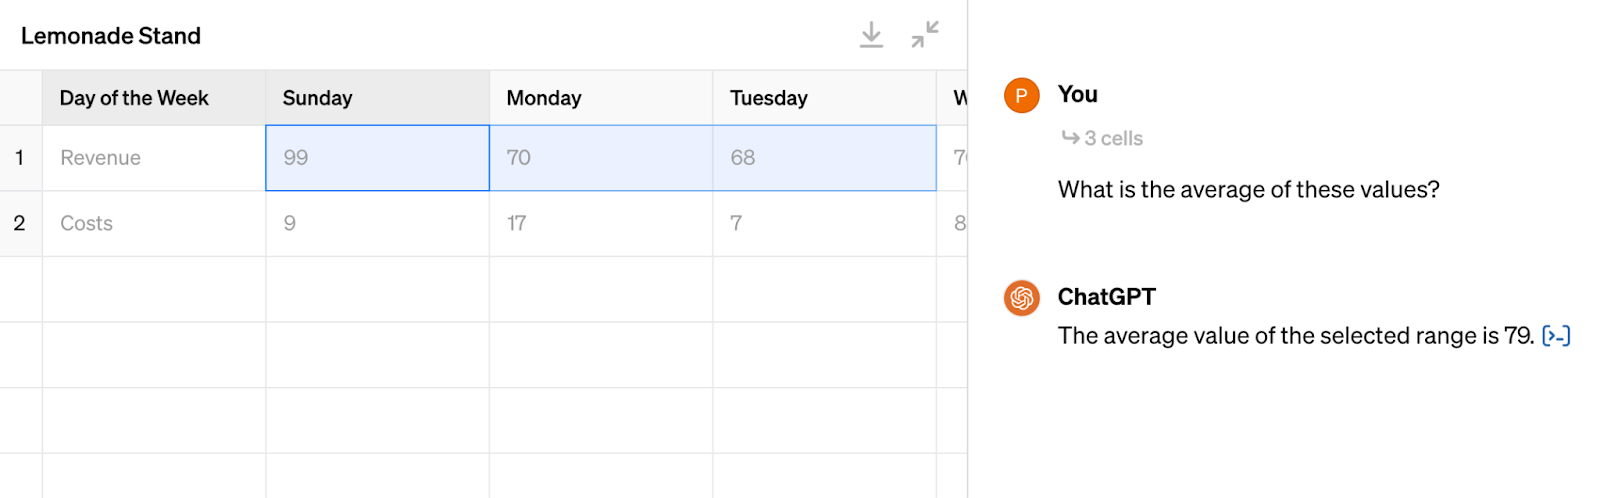
Task: Select Tuesday revenue cell 68
Action: click(824, 158)
